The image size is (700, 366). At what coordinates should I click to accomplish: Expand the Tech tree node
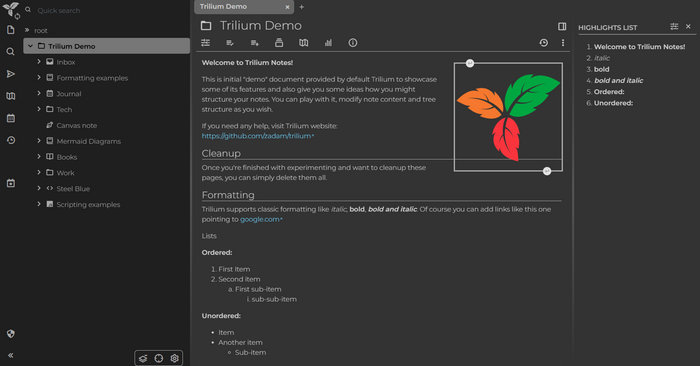(39, 109)
